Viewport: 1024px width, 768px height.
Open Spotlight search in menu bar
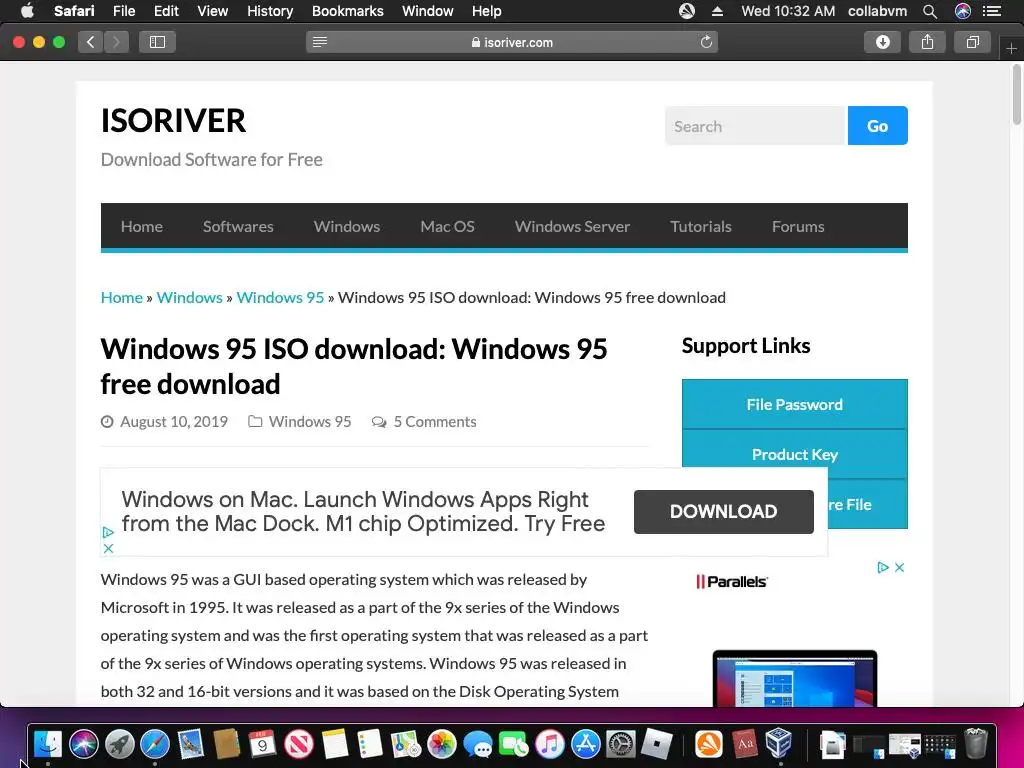coord(930,11)
